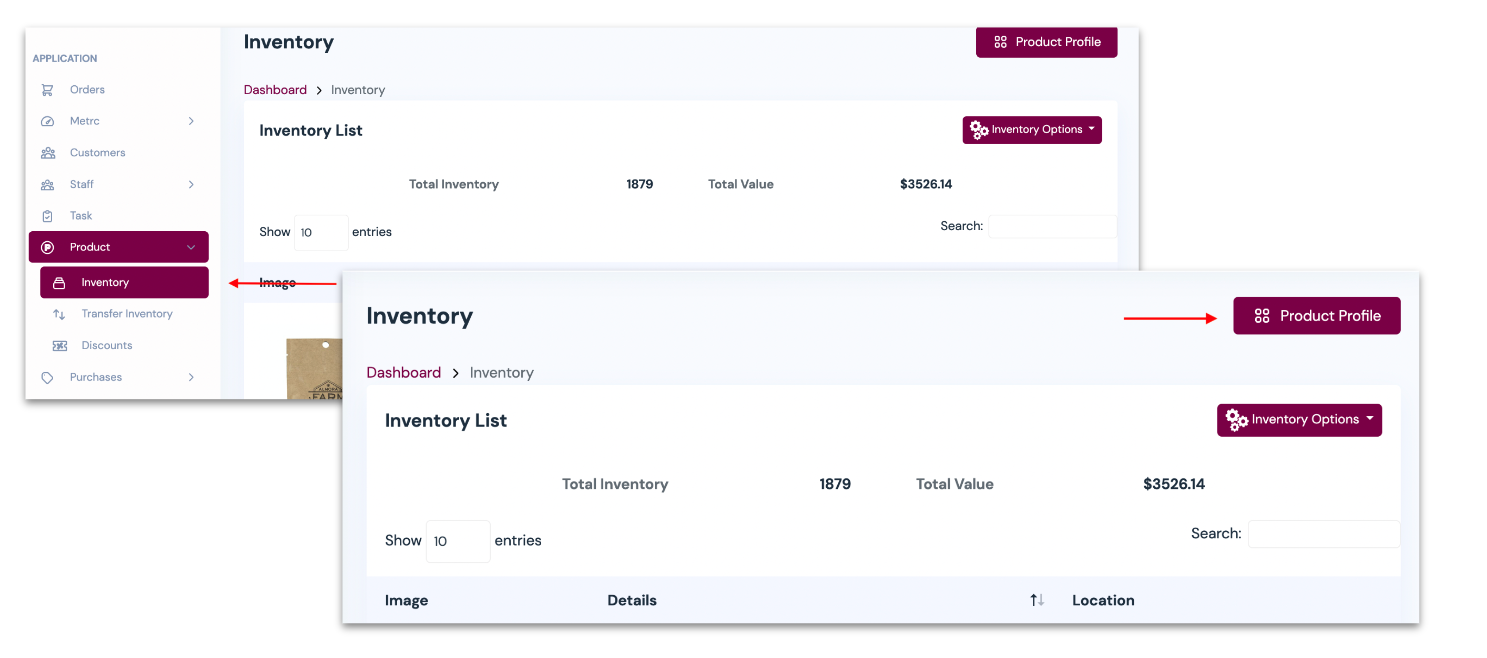Sort by the Details column arrows
1487x658 pixels.
pos(1037,600)
